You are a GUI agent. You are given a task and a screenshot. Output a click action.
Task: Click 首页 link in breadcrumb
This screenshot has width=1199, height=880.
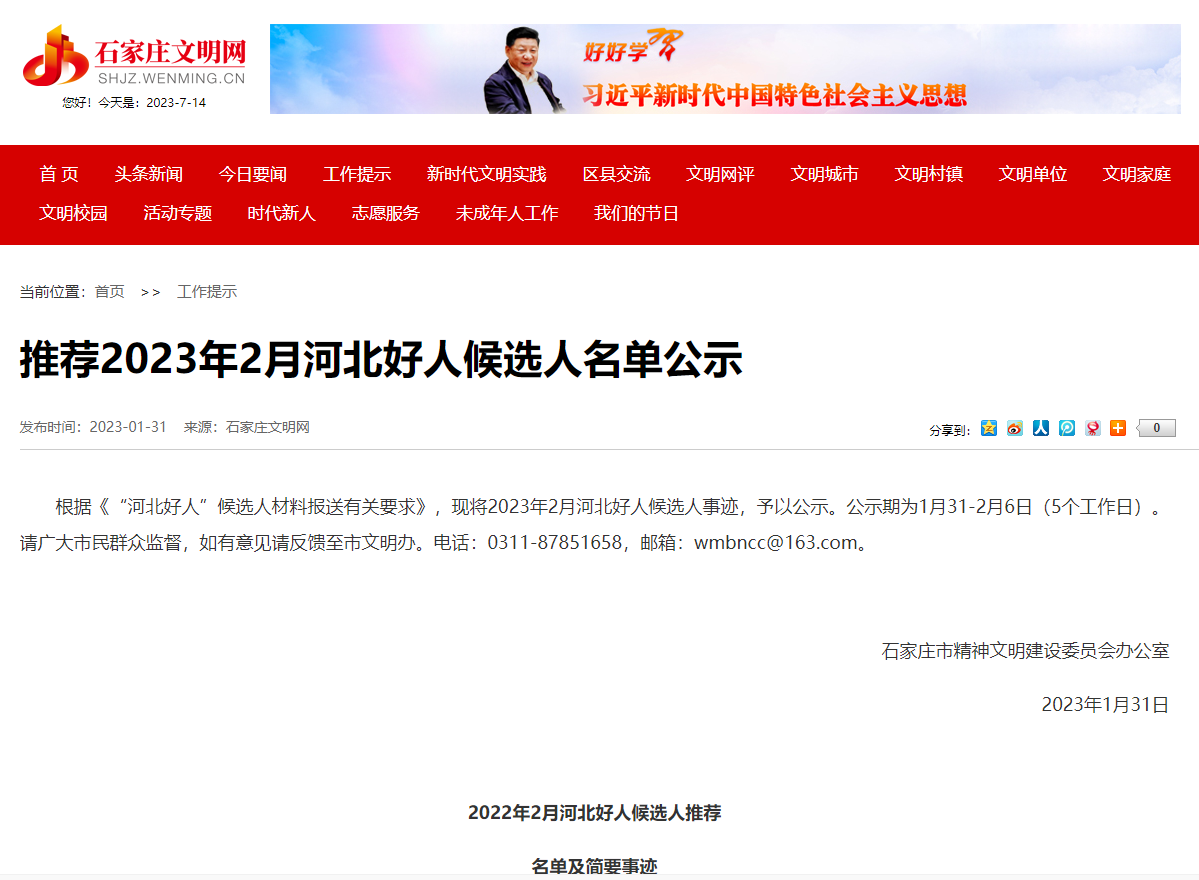(x=109, y=292)
